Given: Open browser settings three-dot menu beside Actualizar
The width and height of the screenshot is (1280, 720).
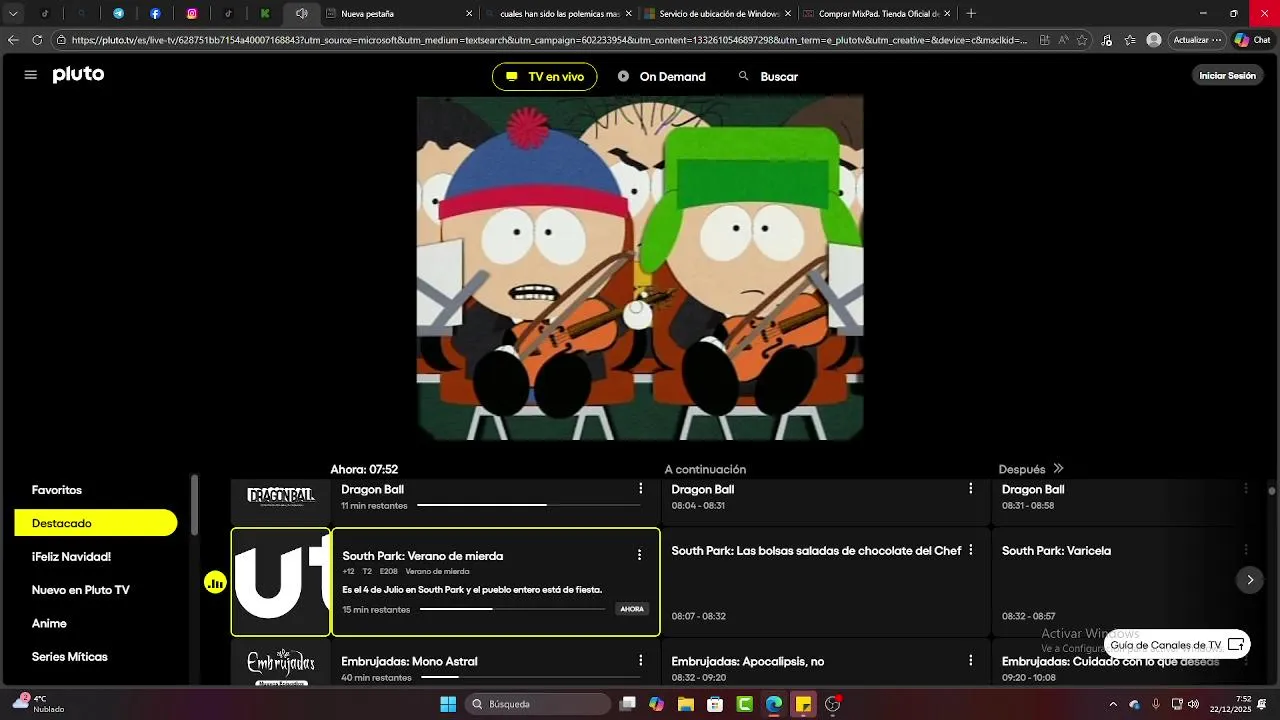Looking at the screenshot, I should [1216, 40].
